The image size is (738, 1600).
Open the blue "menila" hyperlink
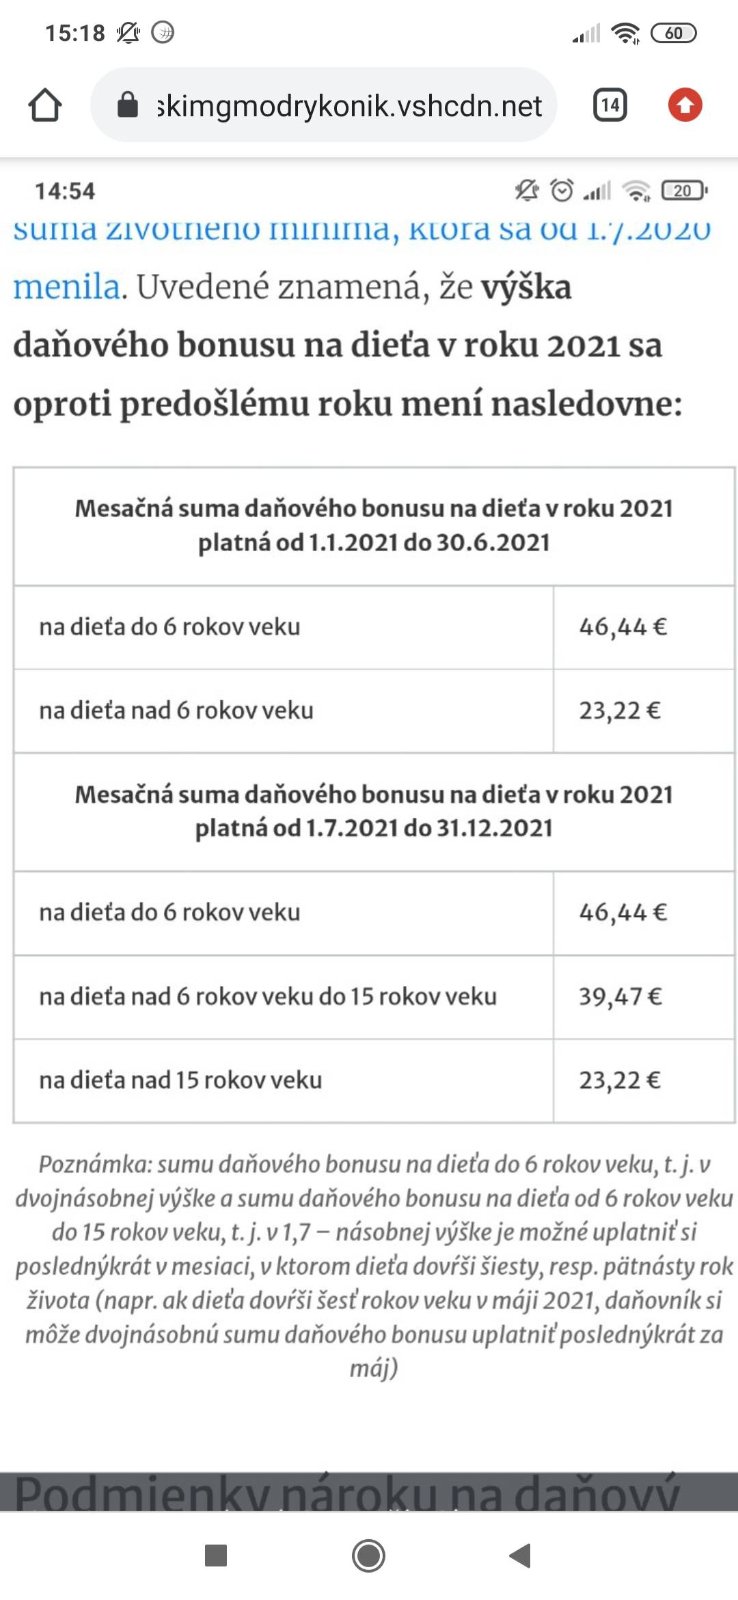pos(66,287)
